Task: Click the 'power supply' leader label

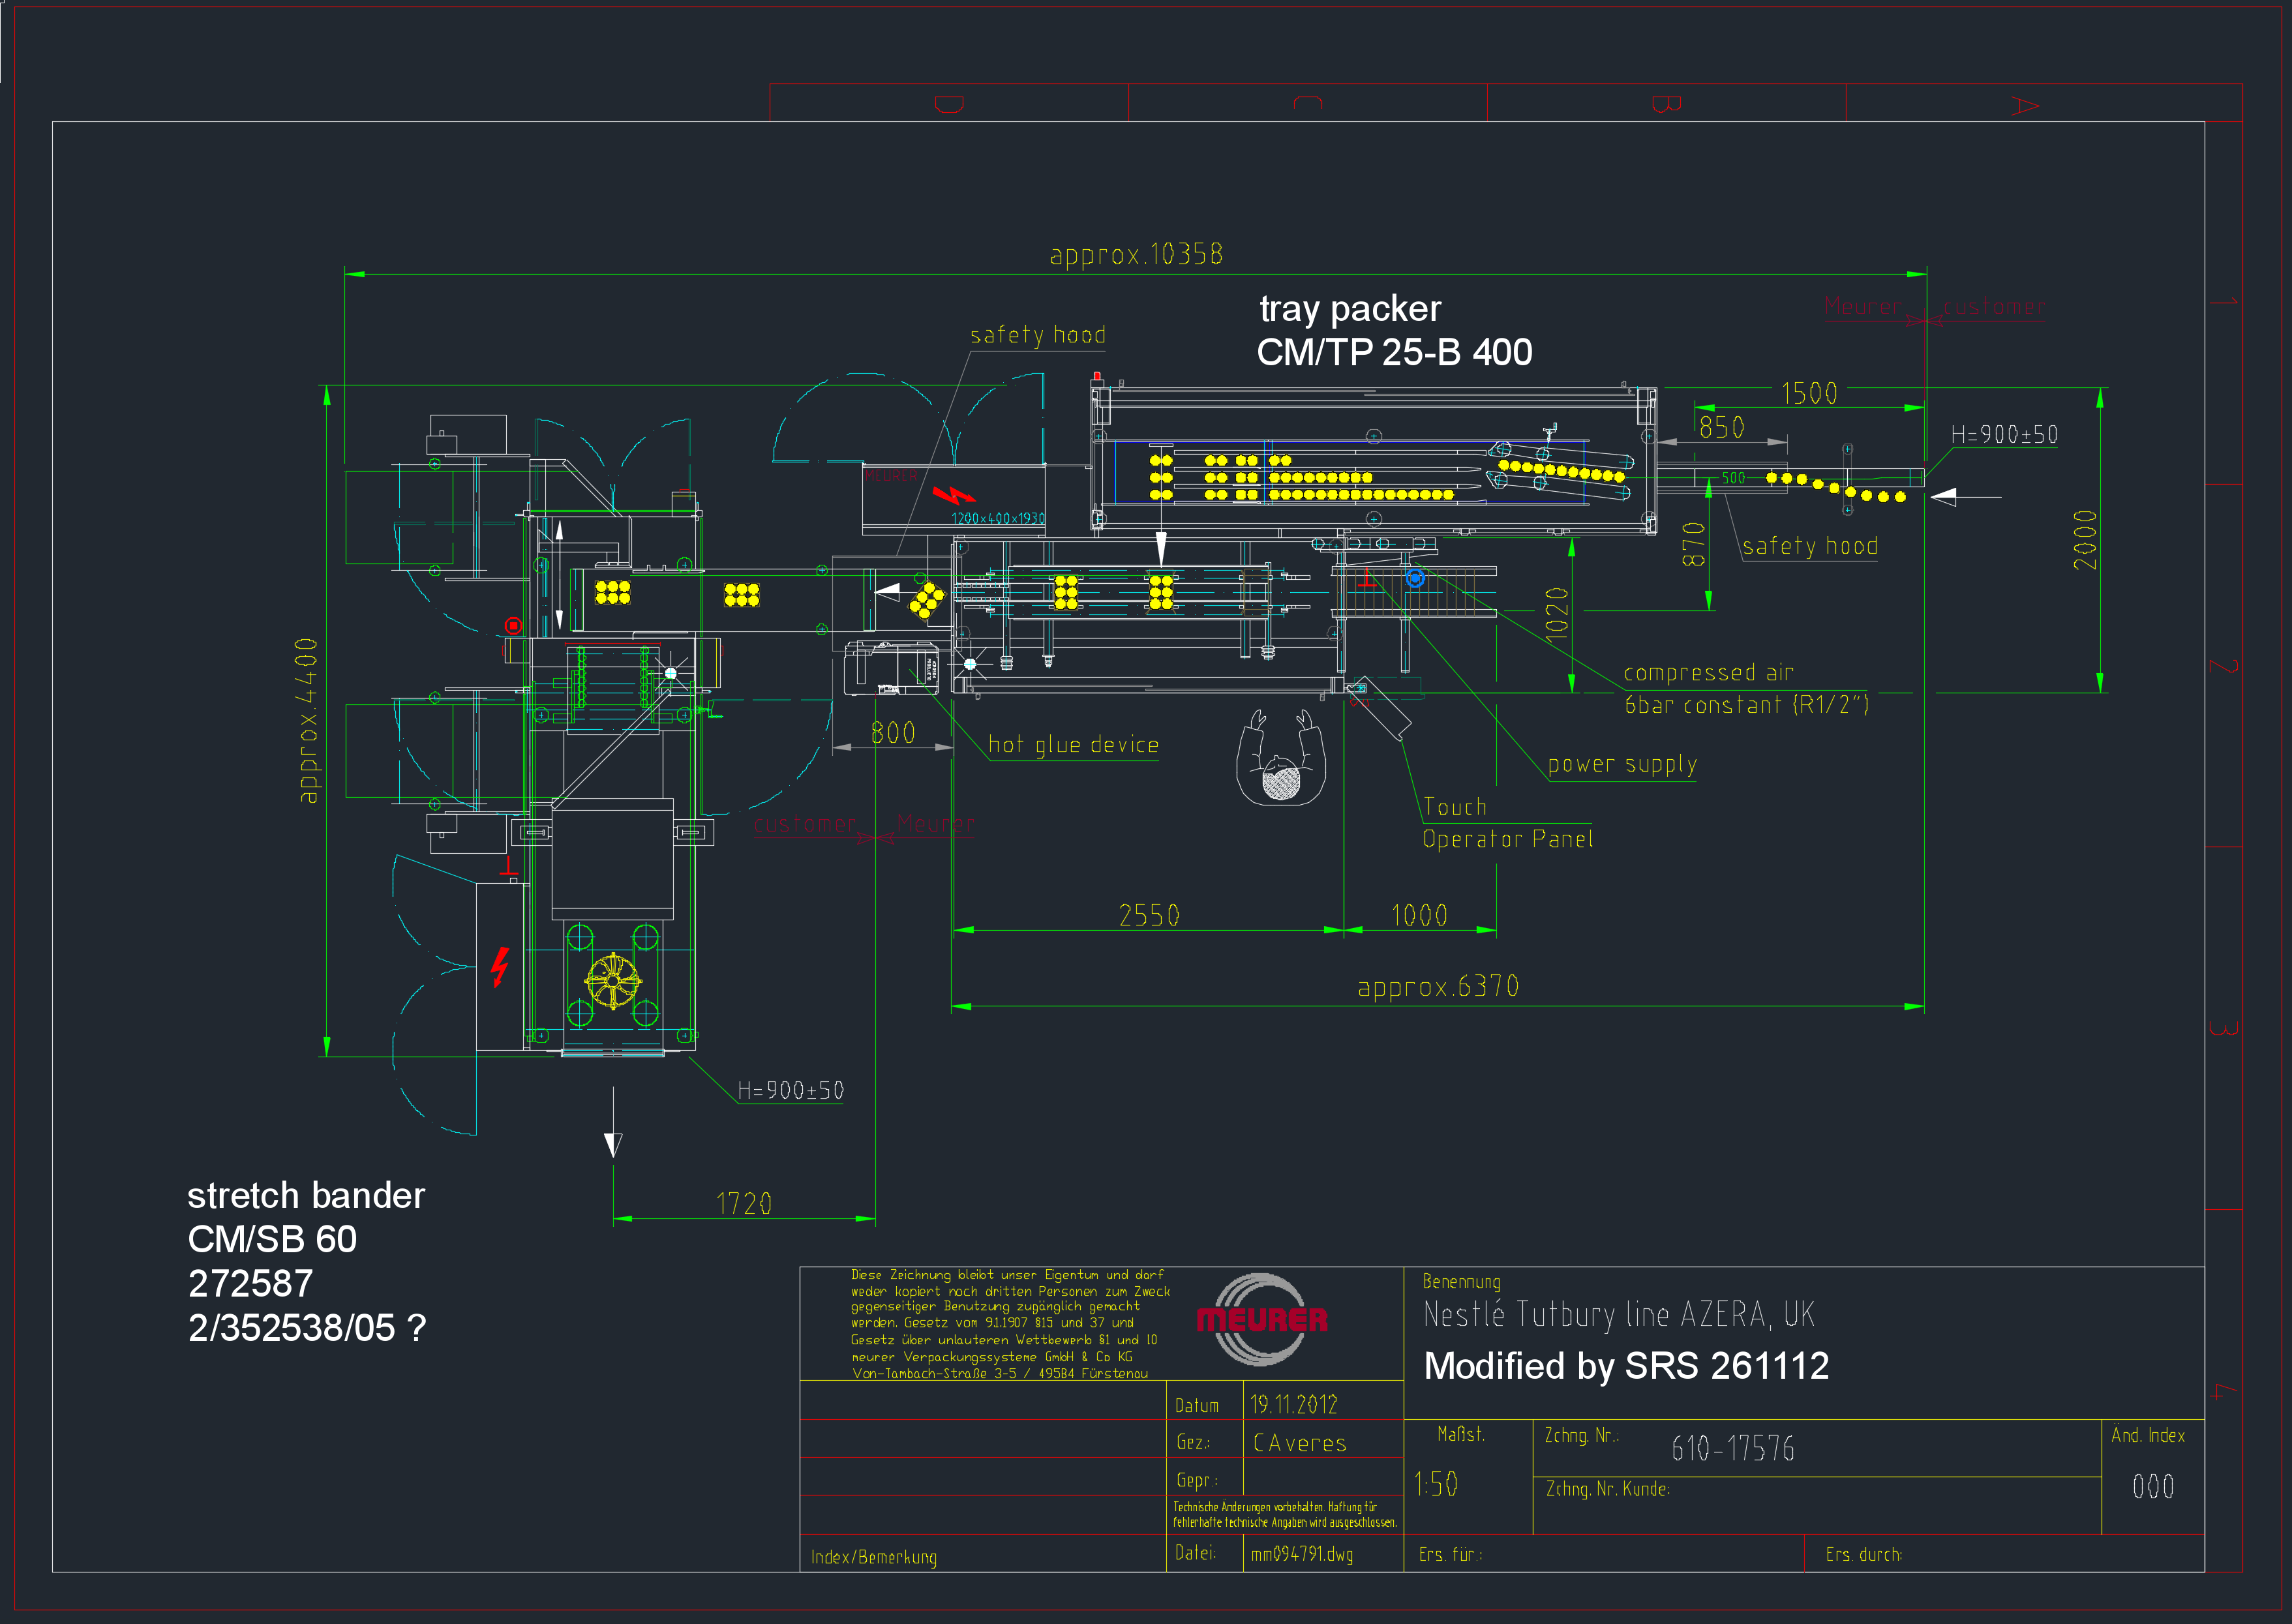Action: pos(1622,765)
